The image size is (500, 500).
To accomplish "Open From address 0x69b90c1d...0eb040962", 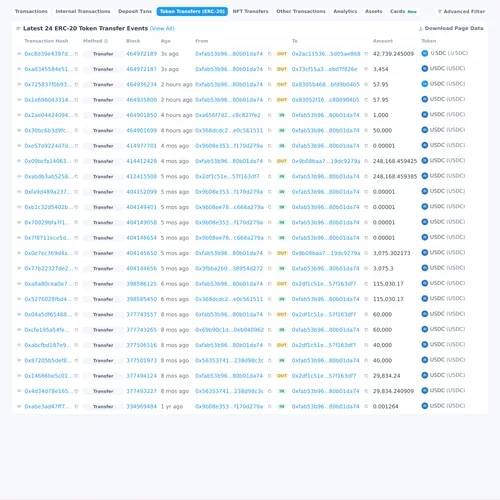I will coord(230,330).
